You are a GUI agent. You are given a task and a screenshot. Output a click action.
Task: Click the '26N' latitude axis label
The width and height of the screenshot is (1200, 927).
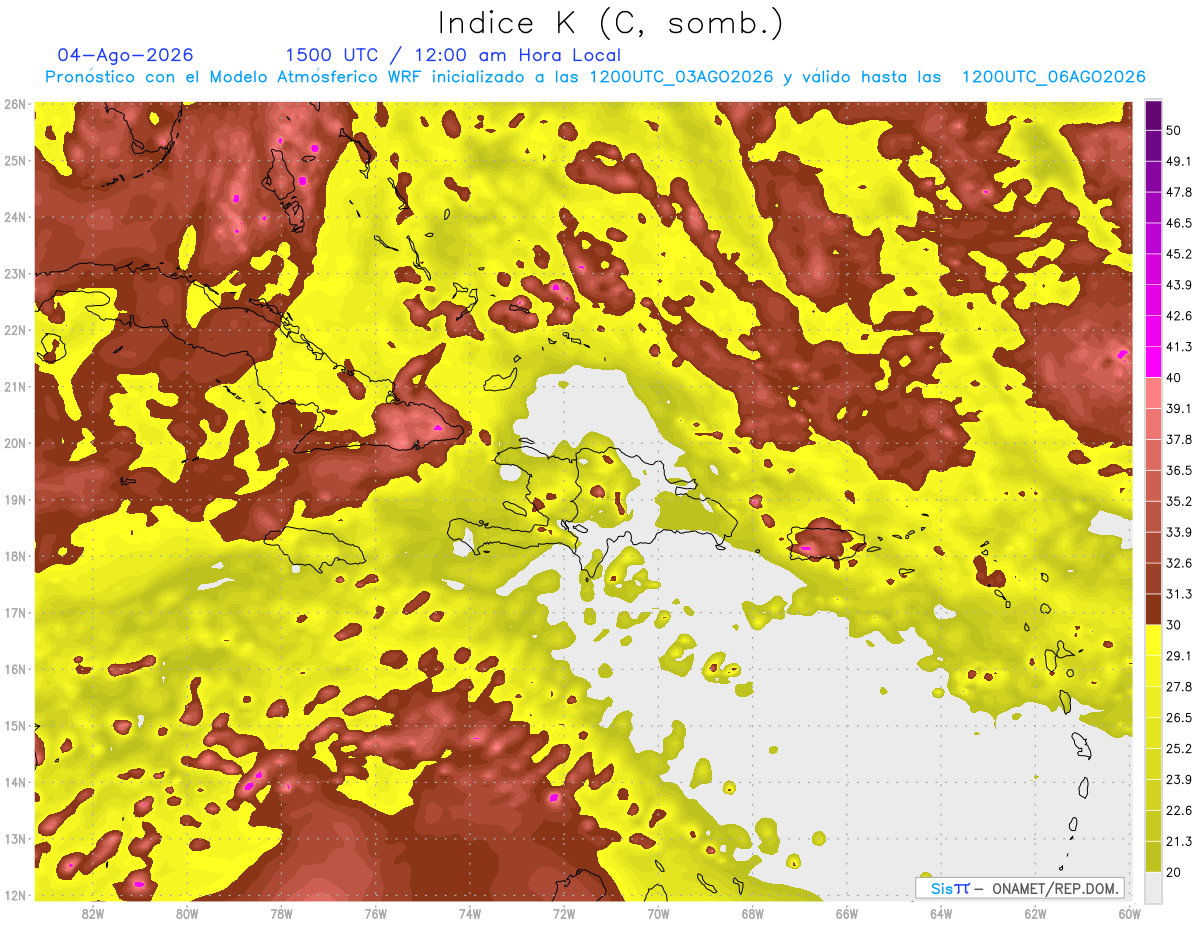pyautogui.click(x=14, y=104)
